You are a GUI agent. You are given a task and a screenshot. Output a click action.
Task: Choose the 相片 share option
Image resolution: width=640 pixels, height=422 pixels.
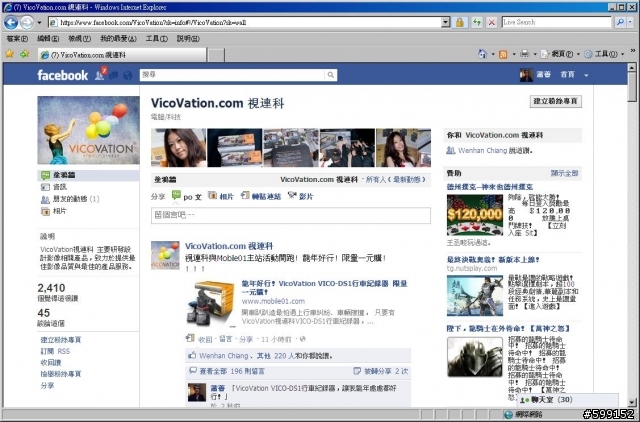pyautogui.click(x=221, y=196)
